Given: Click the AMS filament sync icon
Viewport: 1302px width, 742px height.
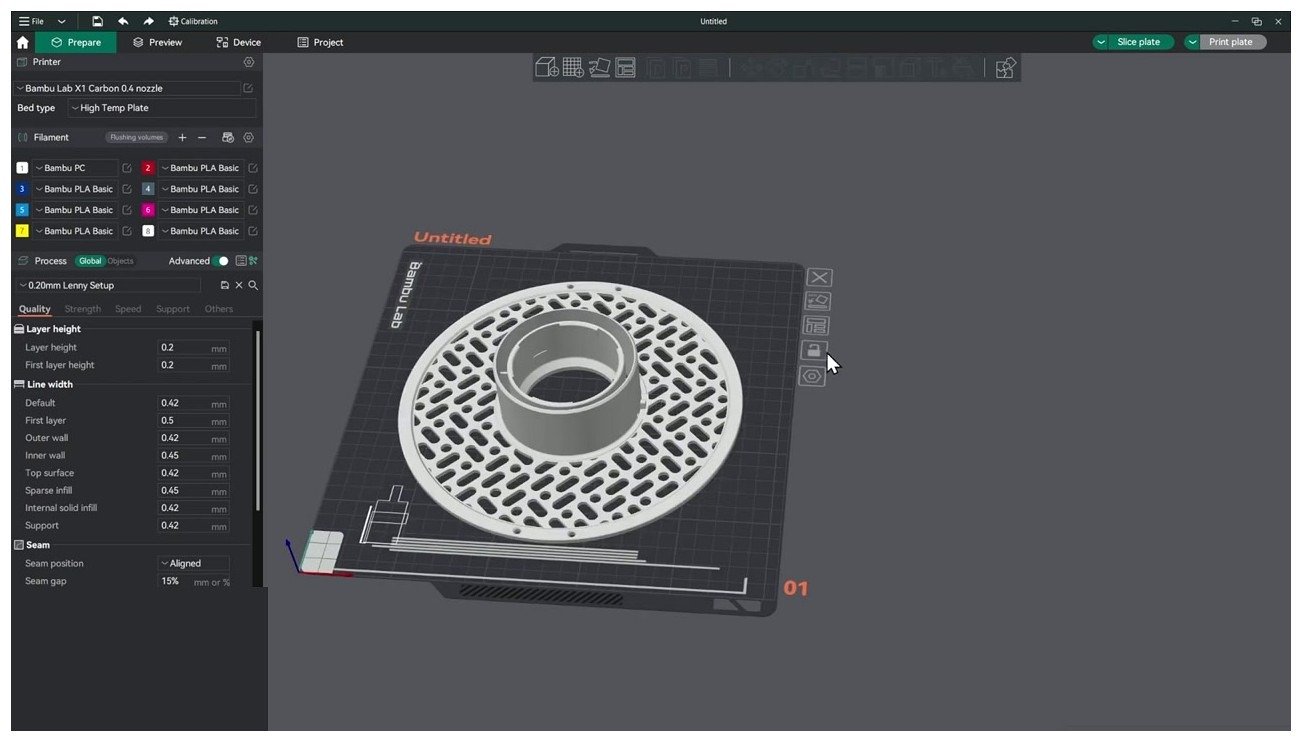Looking at the screenshot, I should coord(228,138).
